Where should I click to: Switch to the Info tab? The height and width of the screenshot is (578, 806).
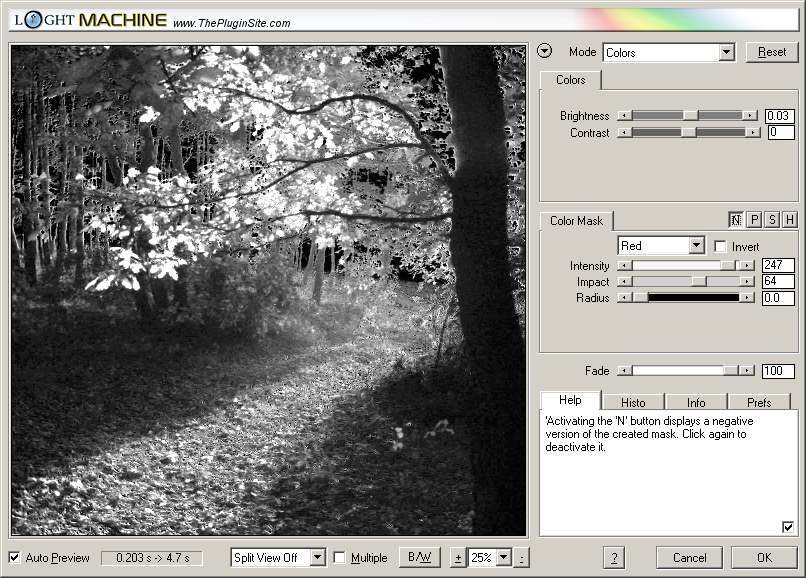click(x=696, y=403)
